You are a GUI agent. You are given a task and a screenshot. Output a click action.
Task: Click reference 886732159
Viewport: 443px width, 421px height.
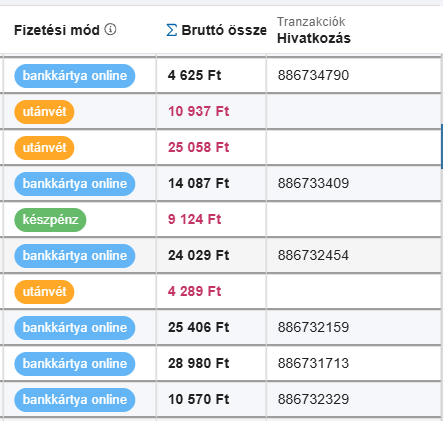click(x=313, y=327)
